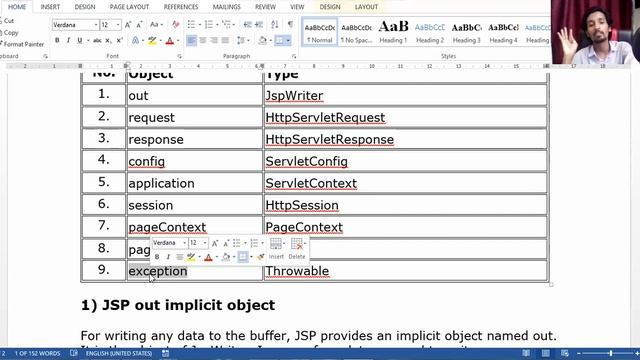Open the PAGE LAYOUT tab
The width and height of the screenshot is (640, 360).
(x=129, y=7)
